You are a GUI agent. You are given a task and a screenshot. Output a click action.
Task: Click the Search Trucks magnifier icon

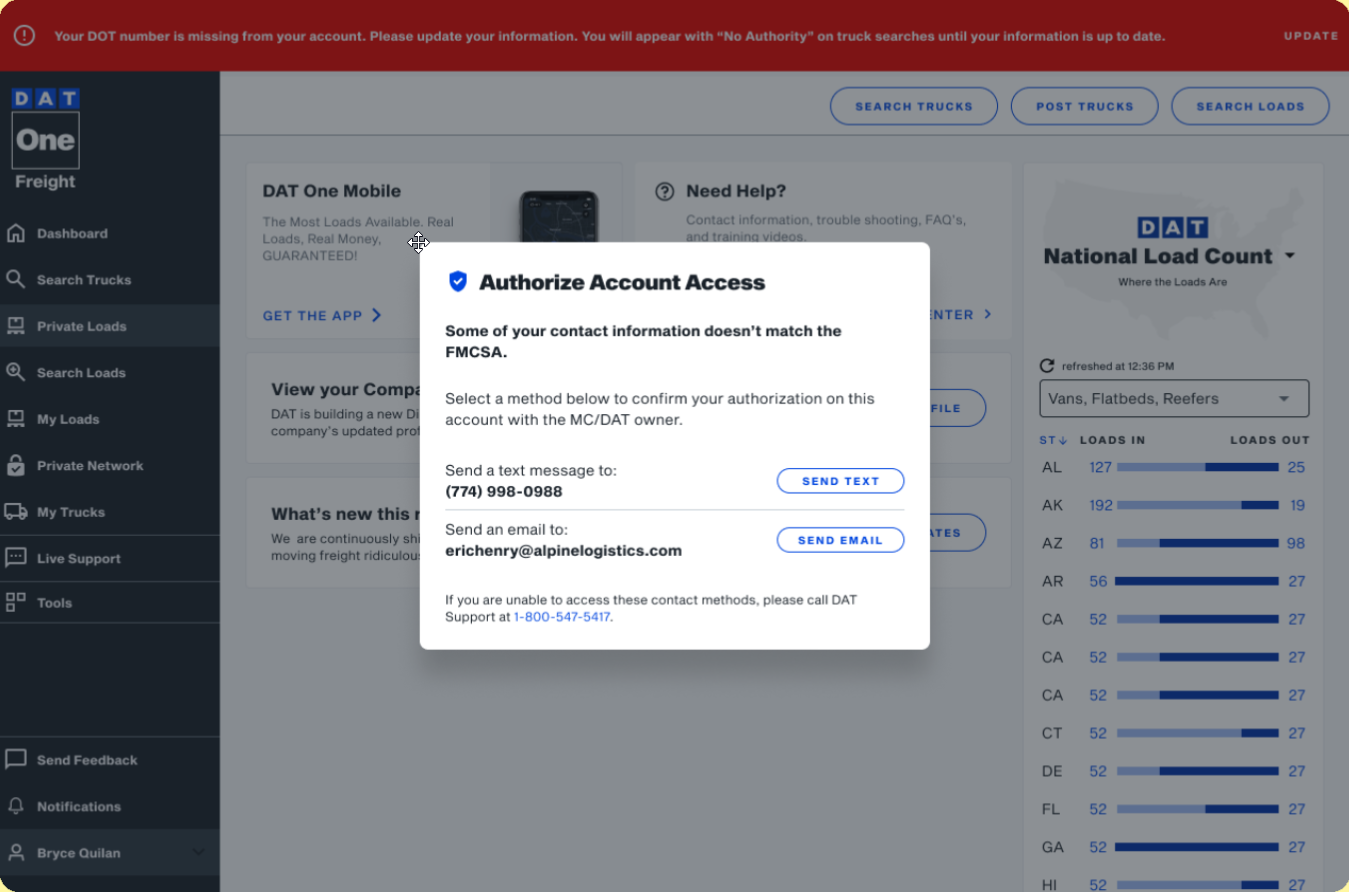[x=15, y=279]
